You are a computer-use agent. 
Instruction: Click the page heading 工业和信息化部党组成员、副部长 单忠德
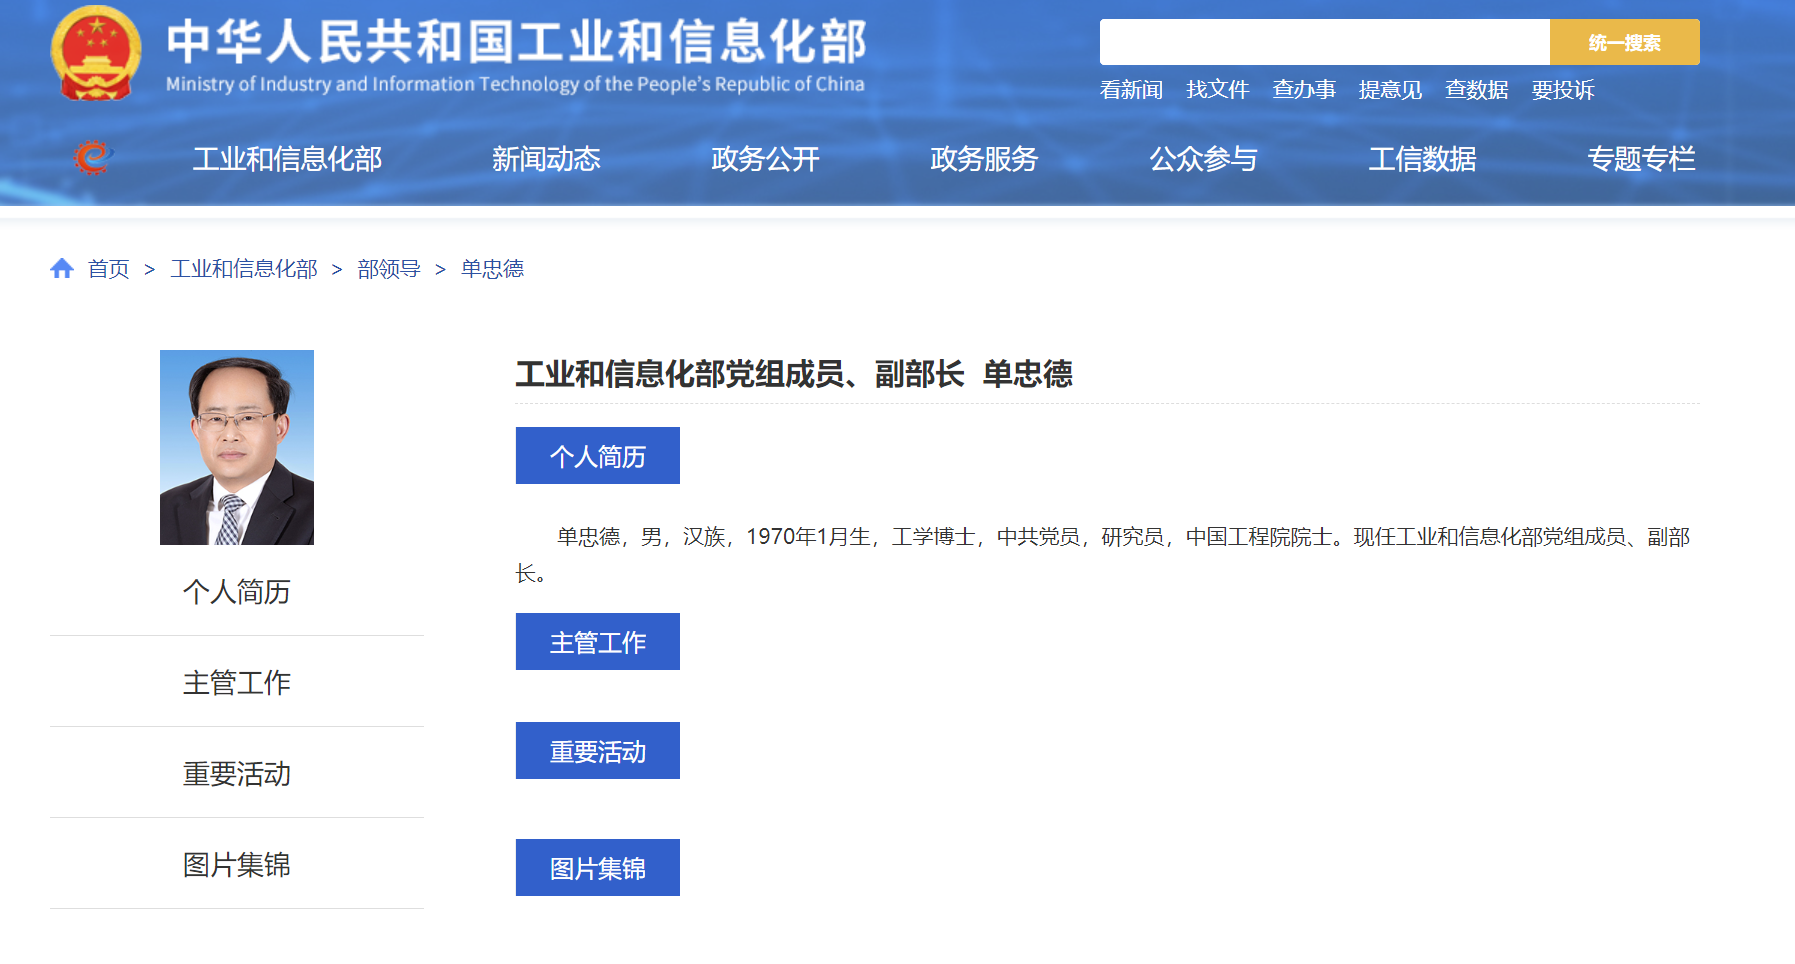click(x=794, y=374)
